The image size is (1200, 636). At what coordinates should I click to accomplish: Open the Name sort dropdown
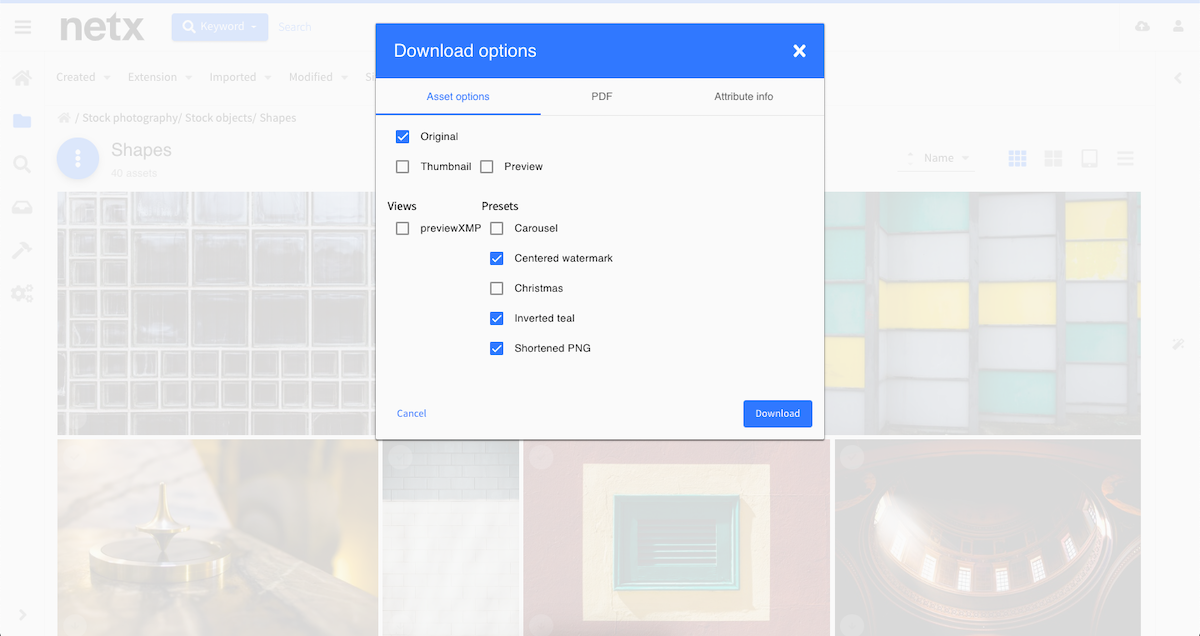pyautogui.click(x=946, y=158)
